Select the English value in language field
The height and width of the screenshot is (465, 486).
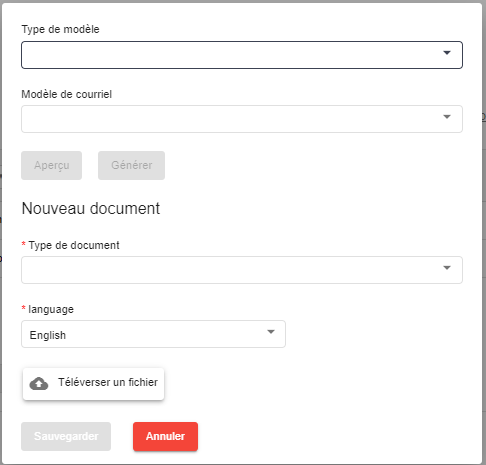[48, 335]
